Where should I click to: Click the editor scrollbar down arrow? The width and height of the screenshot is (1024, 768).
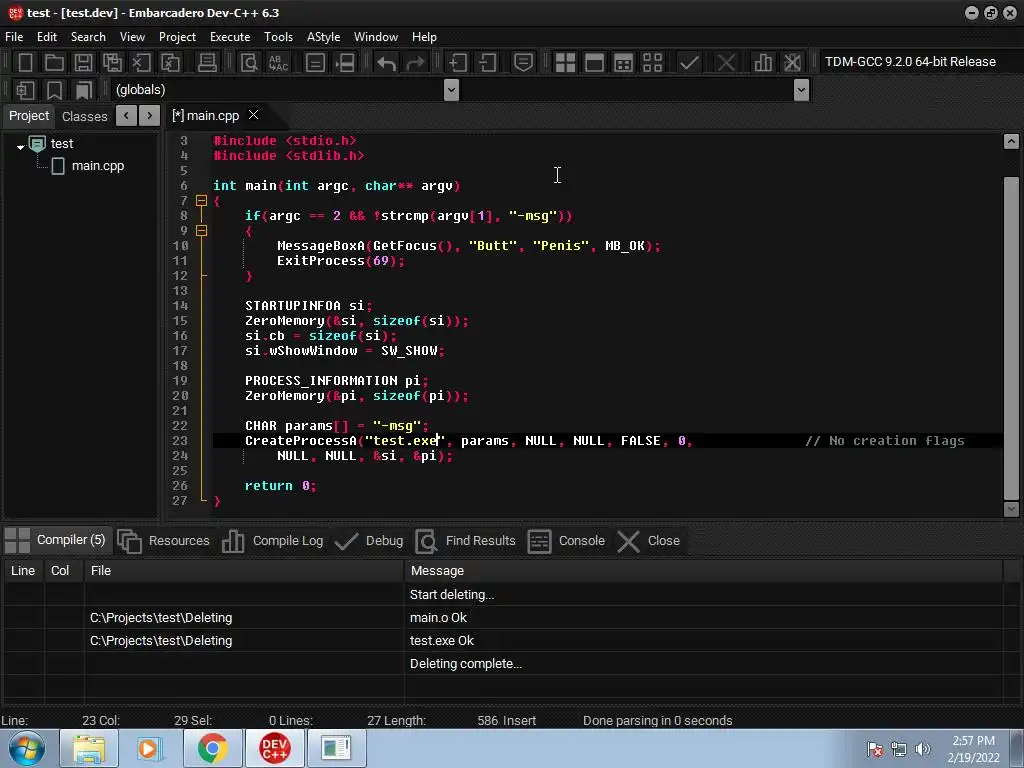point(1011,509)
